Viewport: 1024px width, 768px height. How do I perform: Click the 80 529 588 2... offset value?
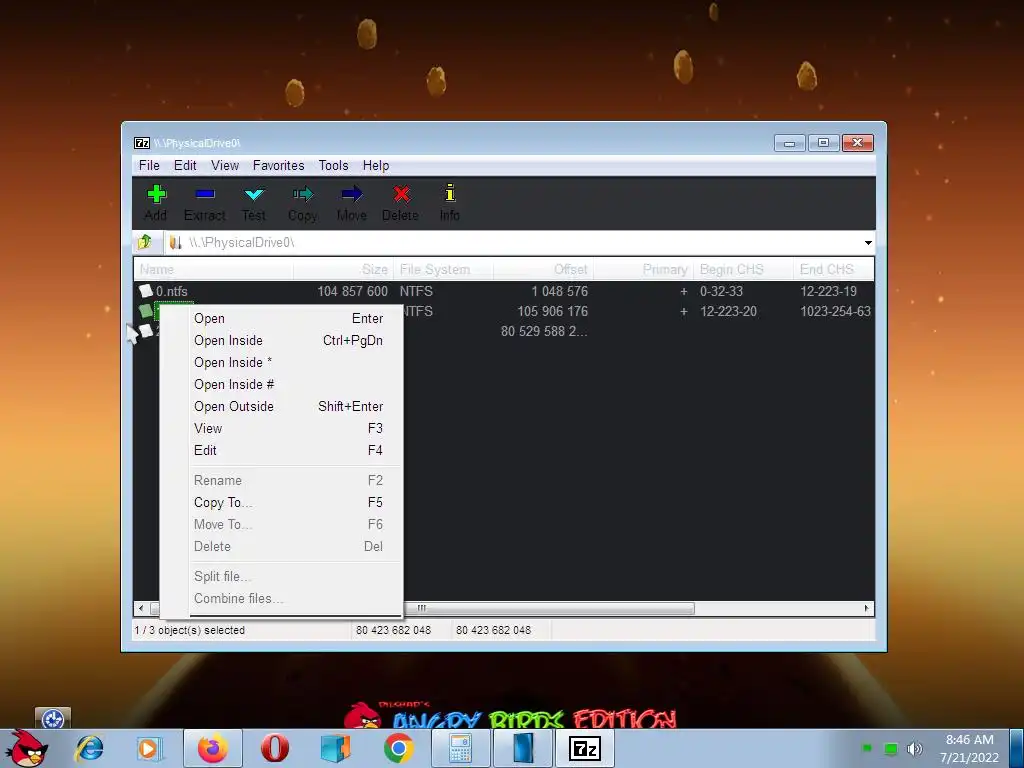pos(544,332)
